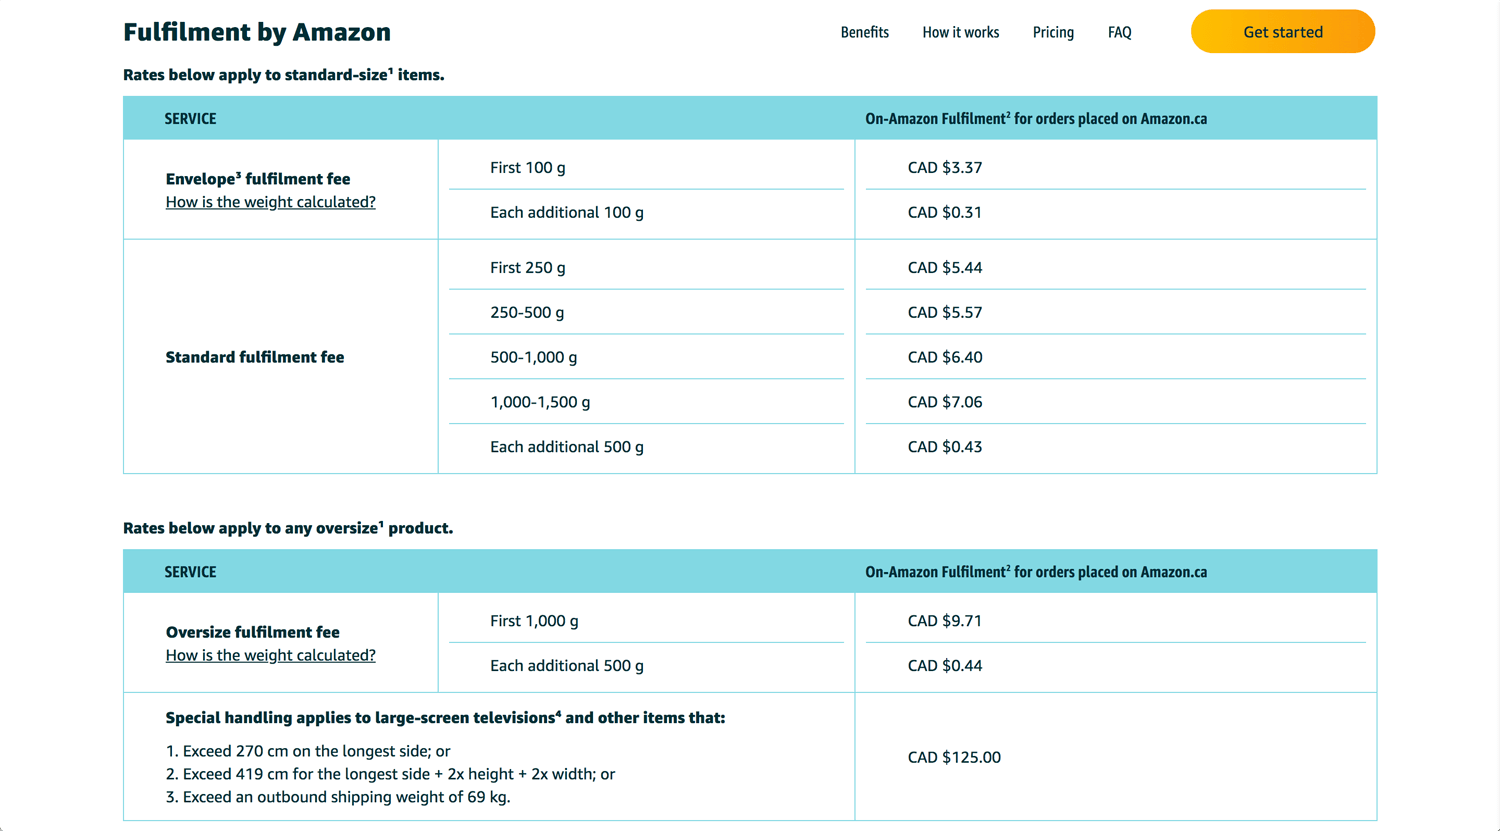This screenshot has width=1500, height=831.
Task: Select the CAD $125.00 special handling fee
Action: click(x=954, y=757)
